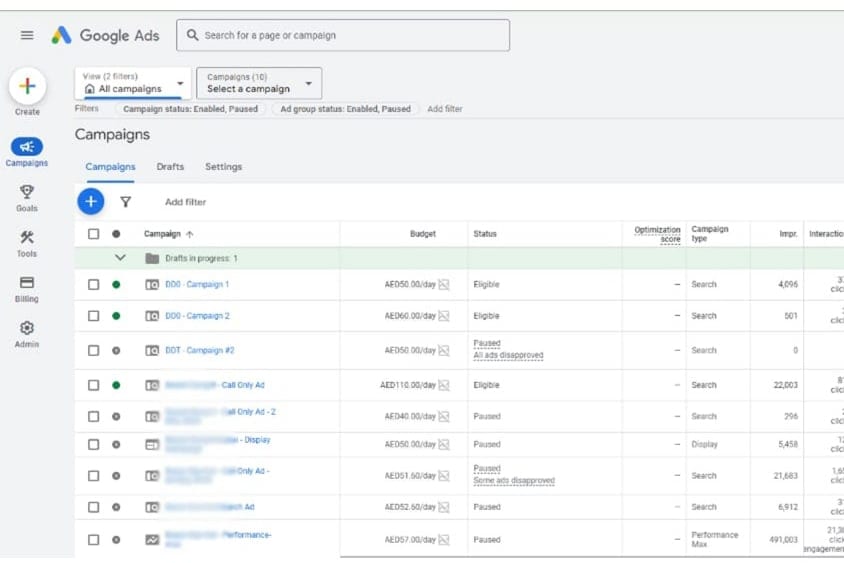Open the DDO - Campaign 2 link
This screenshot has height=563, width=844.
[x=198, y=316]
